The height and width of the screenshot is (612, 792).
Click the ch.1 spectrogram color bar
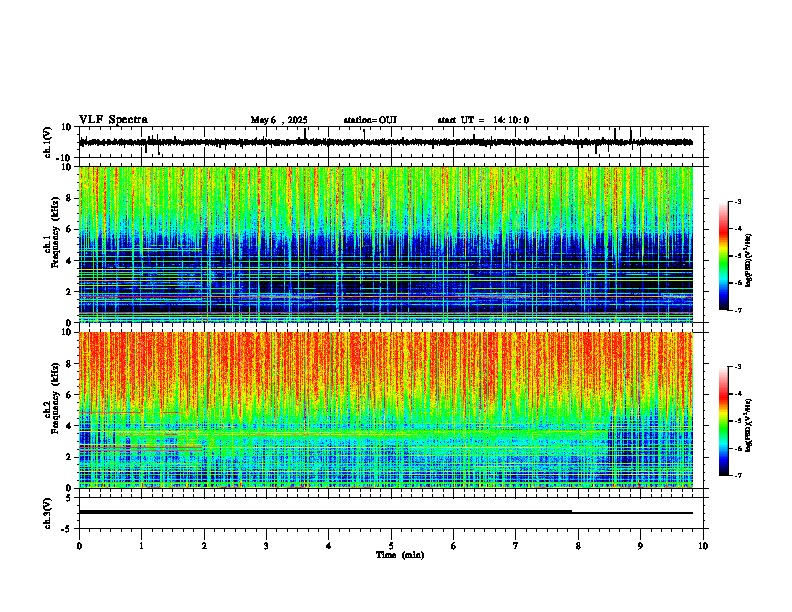(x=724, y=256)
